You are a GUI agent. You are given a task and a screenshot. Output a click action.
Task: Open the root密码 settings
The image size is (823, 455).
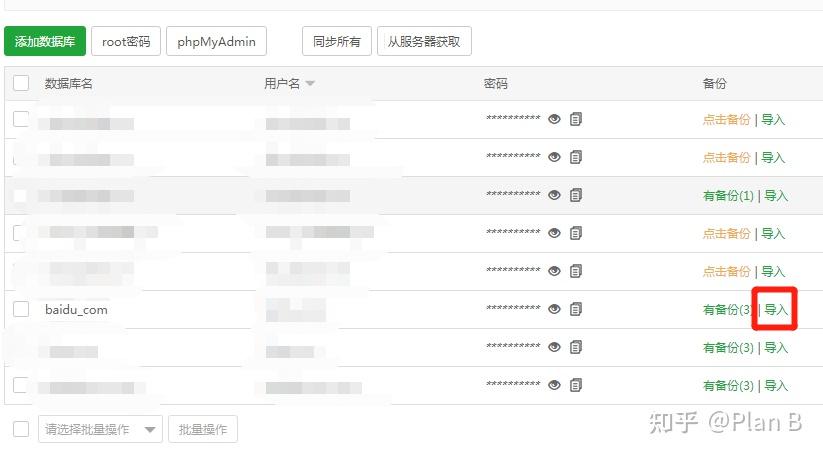pos(126,41)
